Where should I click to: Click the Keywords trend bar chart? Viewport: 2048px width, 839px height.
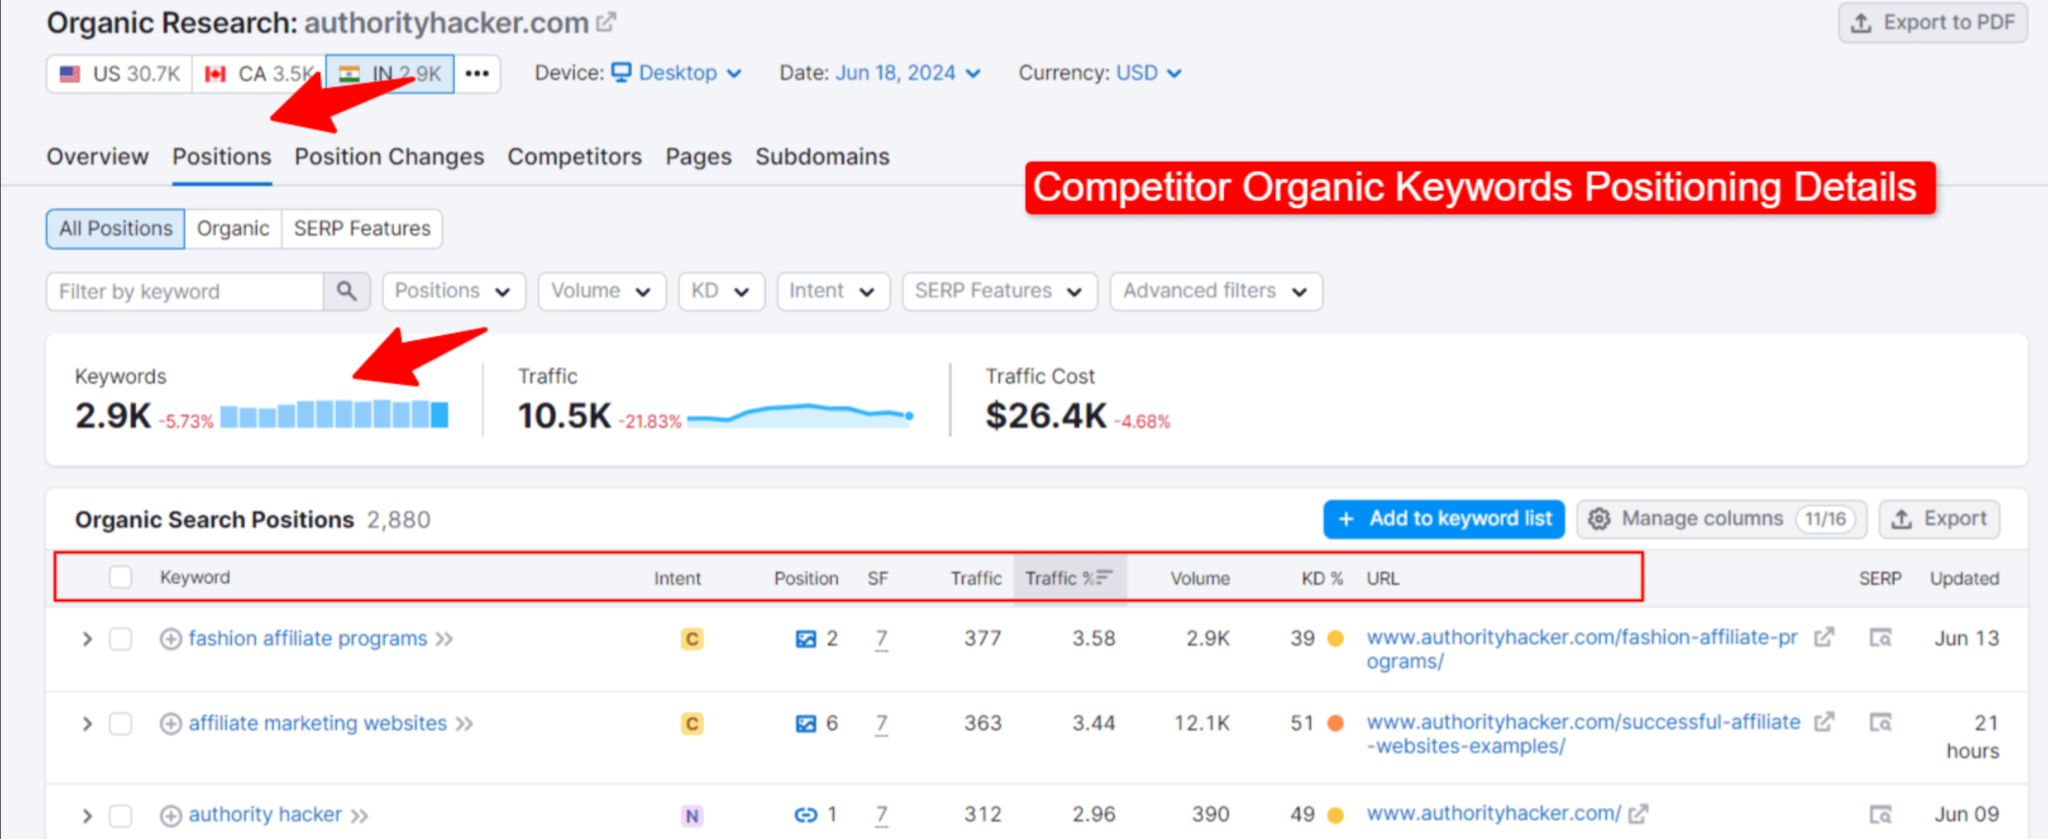[334, 414]
